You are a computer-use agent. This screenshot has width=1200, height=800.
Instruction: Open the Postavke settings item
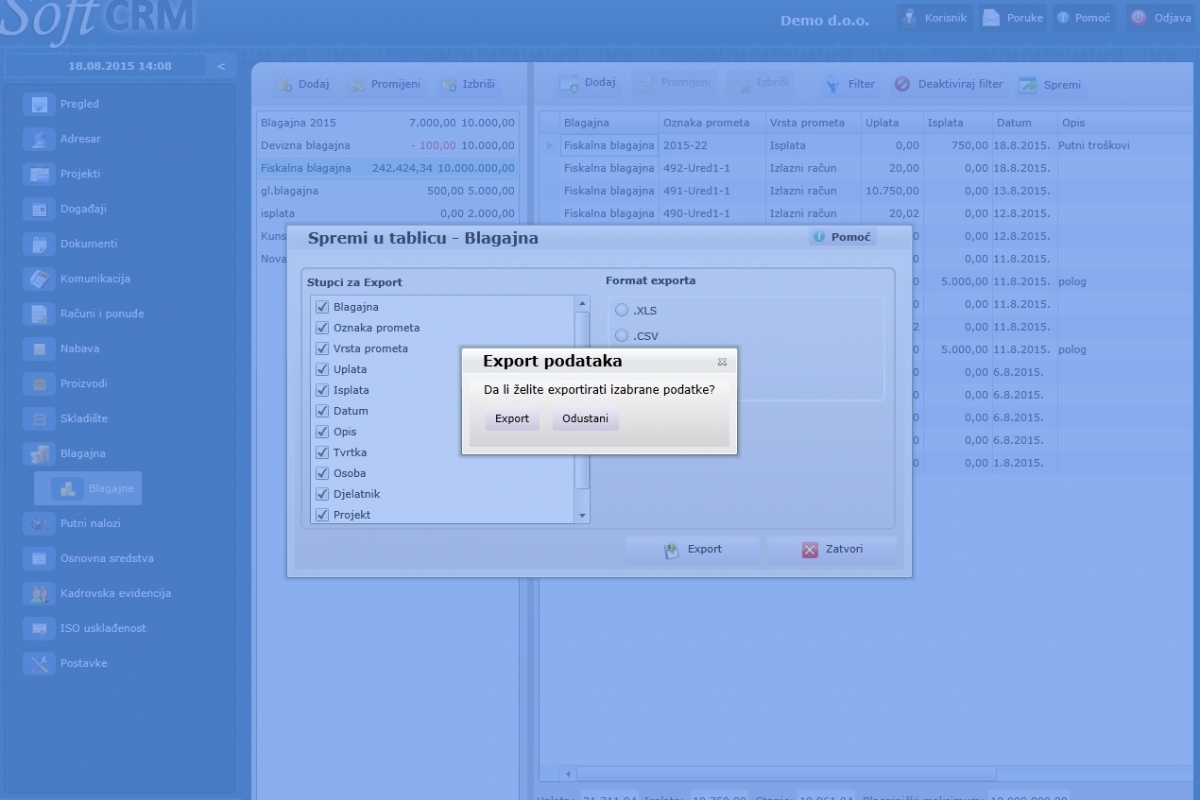pyautogui.click(x=84, y=663)
